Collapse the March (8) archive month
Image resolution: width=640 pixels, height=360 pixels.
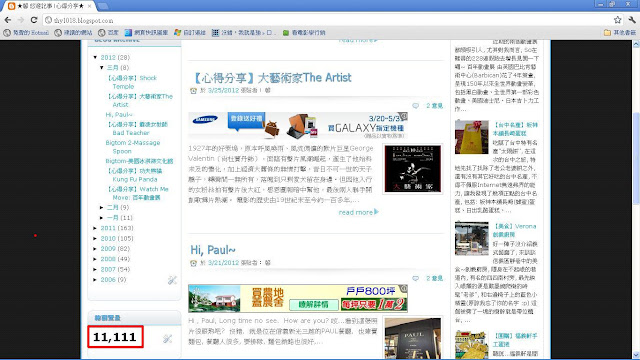(x=102, y=68)
